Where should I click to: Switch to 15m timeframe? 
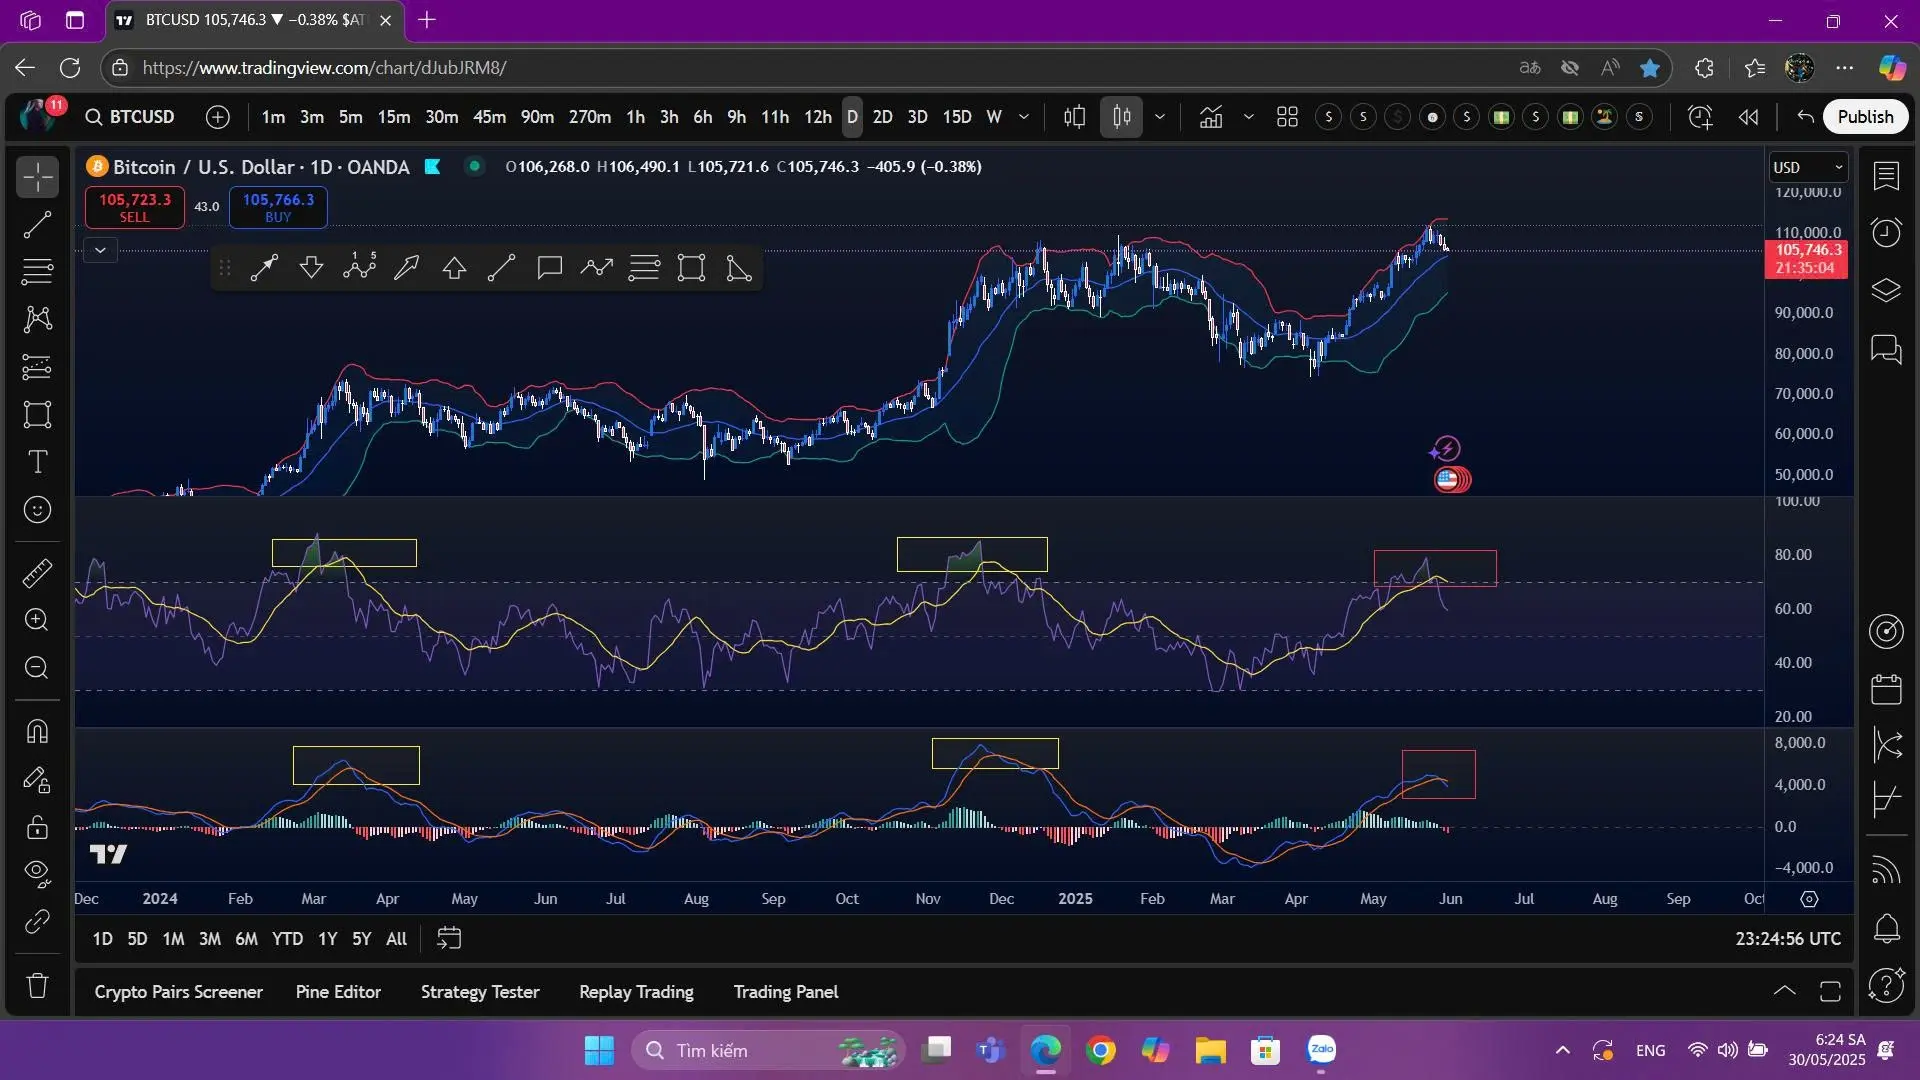(x=393, y=117)
